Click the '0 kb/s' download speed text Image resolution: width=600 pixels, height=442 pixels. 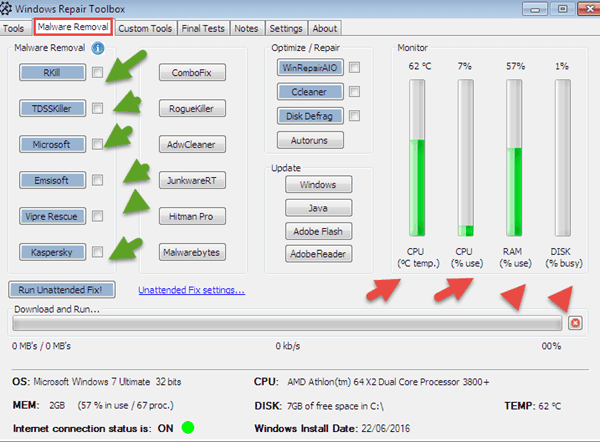[x=288, y=346]
